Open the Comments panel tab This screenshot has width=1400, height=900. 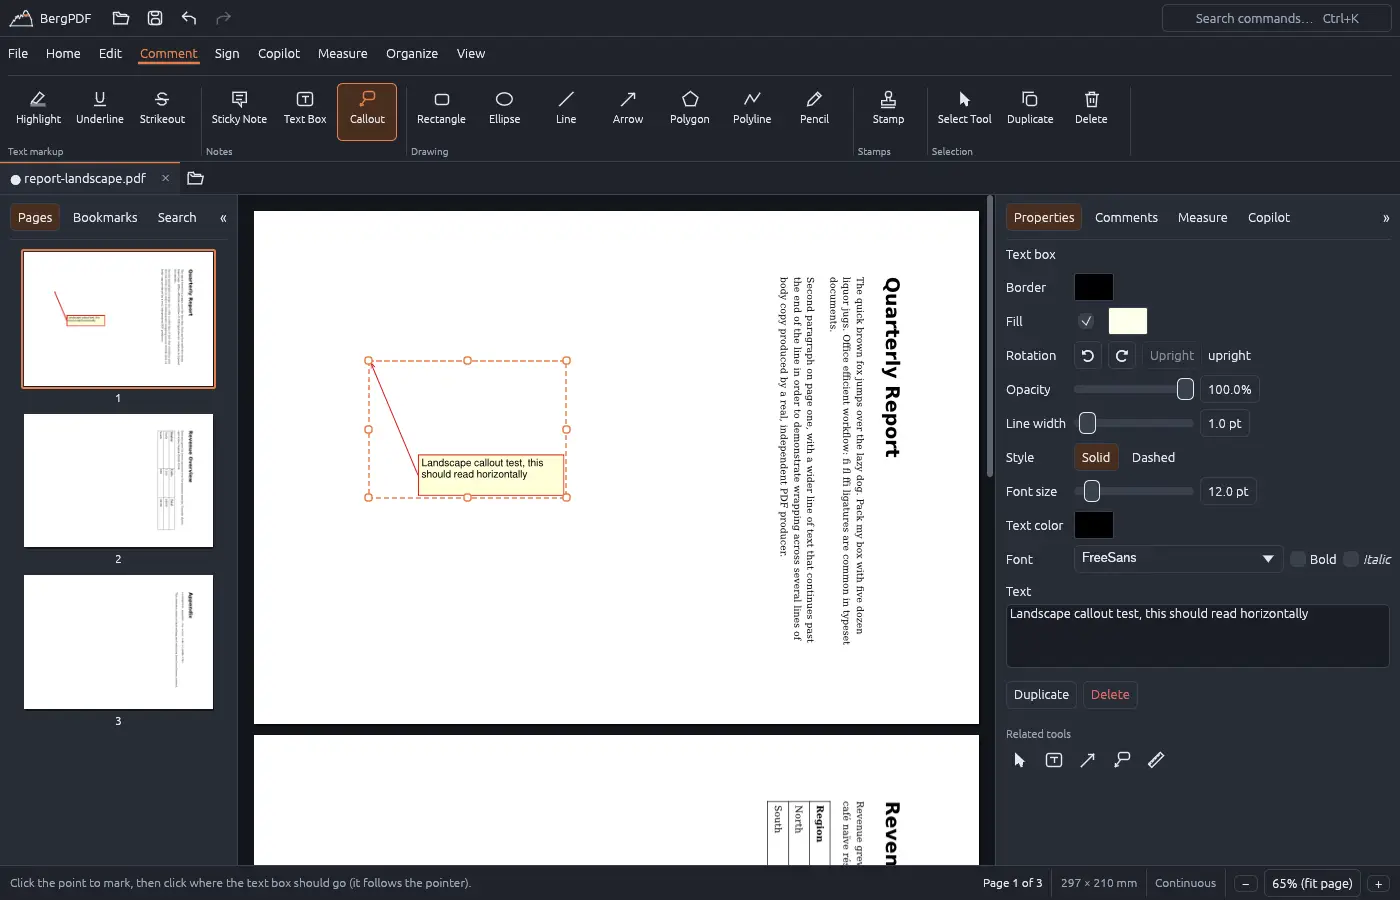pos(1126,218)
